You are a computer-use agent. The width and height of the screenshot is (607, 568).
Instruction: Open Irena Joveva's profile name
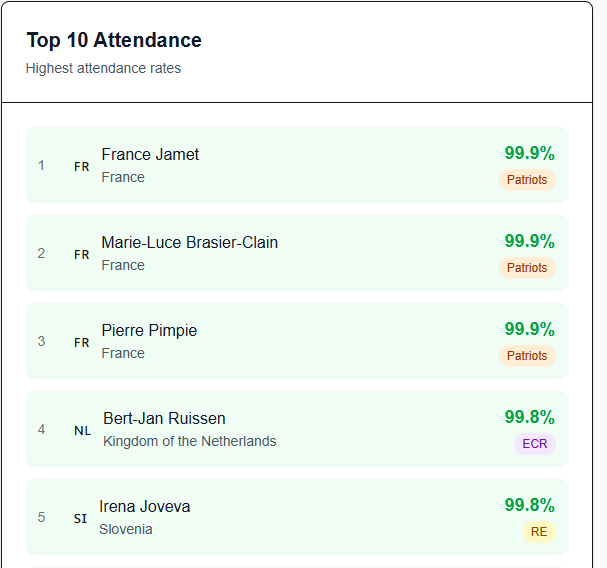[x=144, y=506]
